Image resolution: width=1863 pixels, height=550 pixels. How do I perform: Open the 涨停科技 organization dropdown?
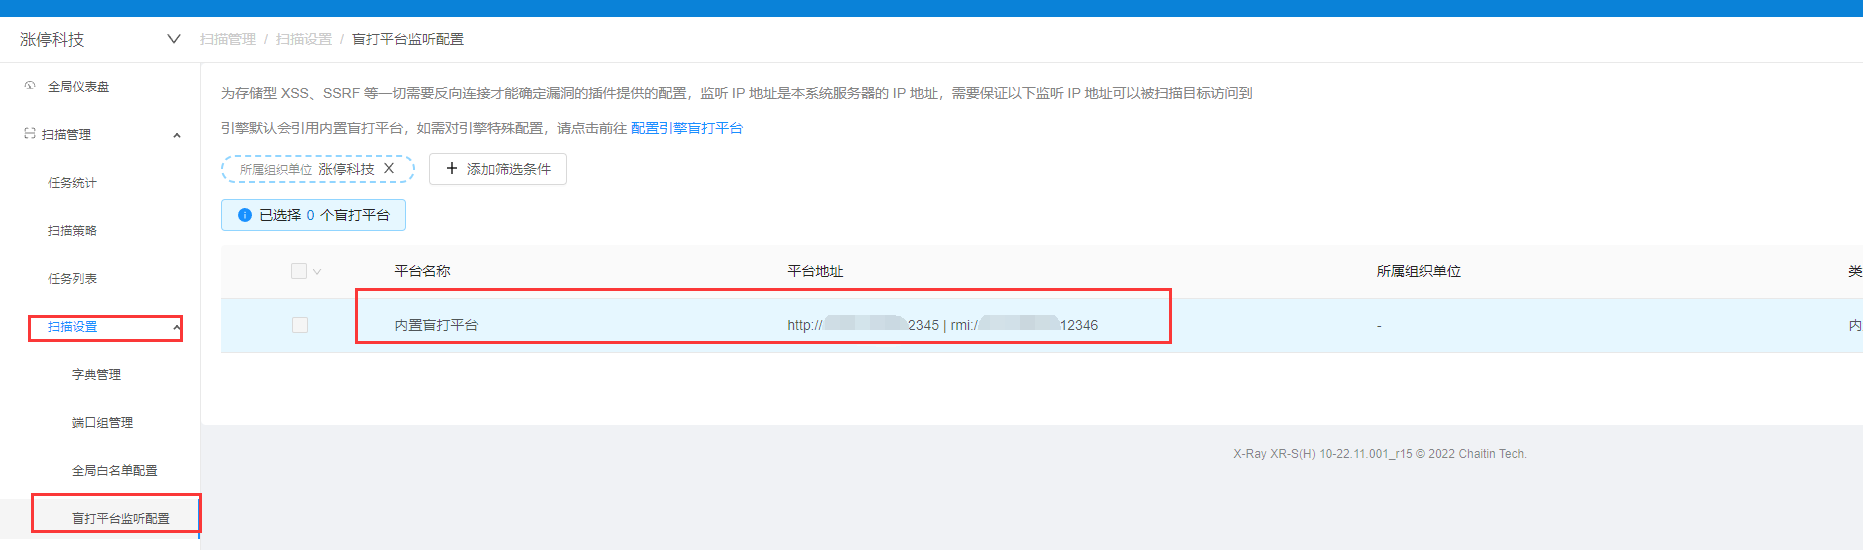(x=173, y=39)
